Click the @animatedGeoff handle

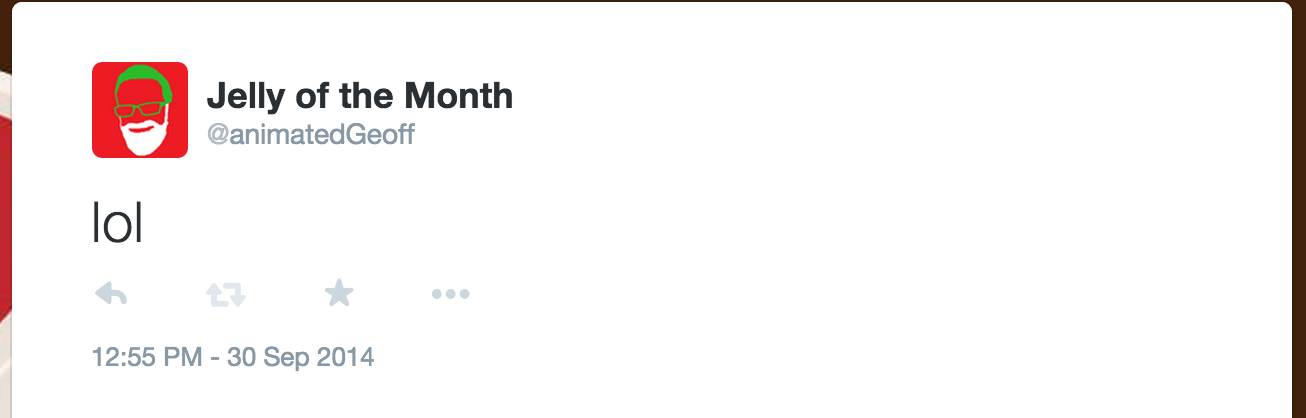310,133
